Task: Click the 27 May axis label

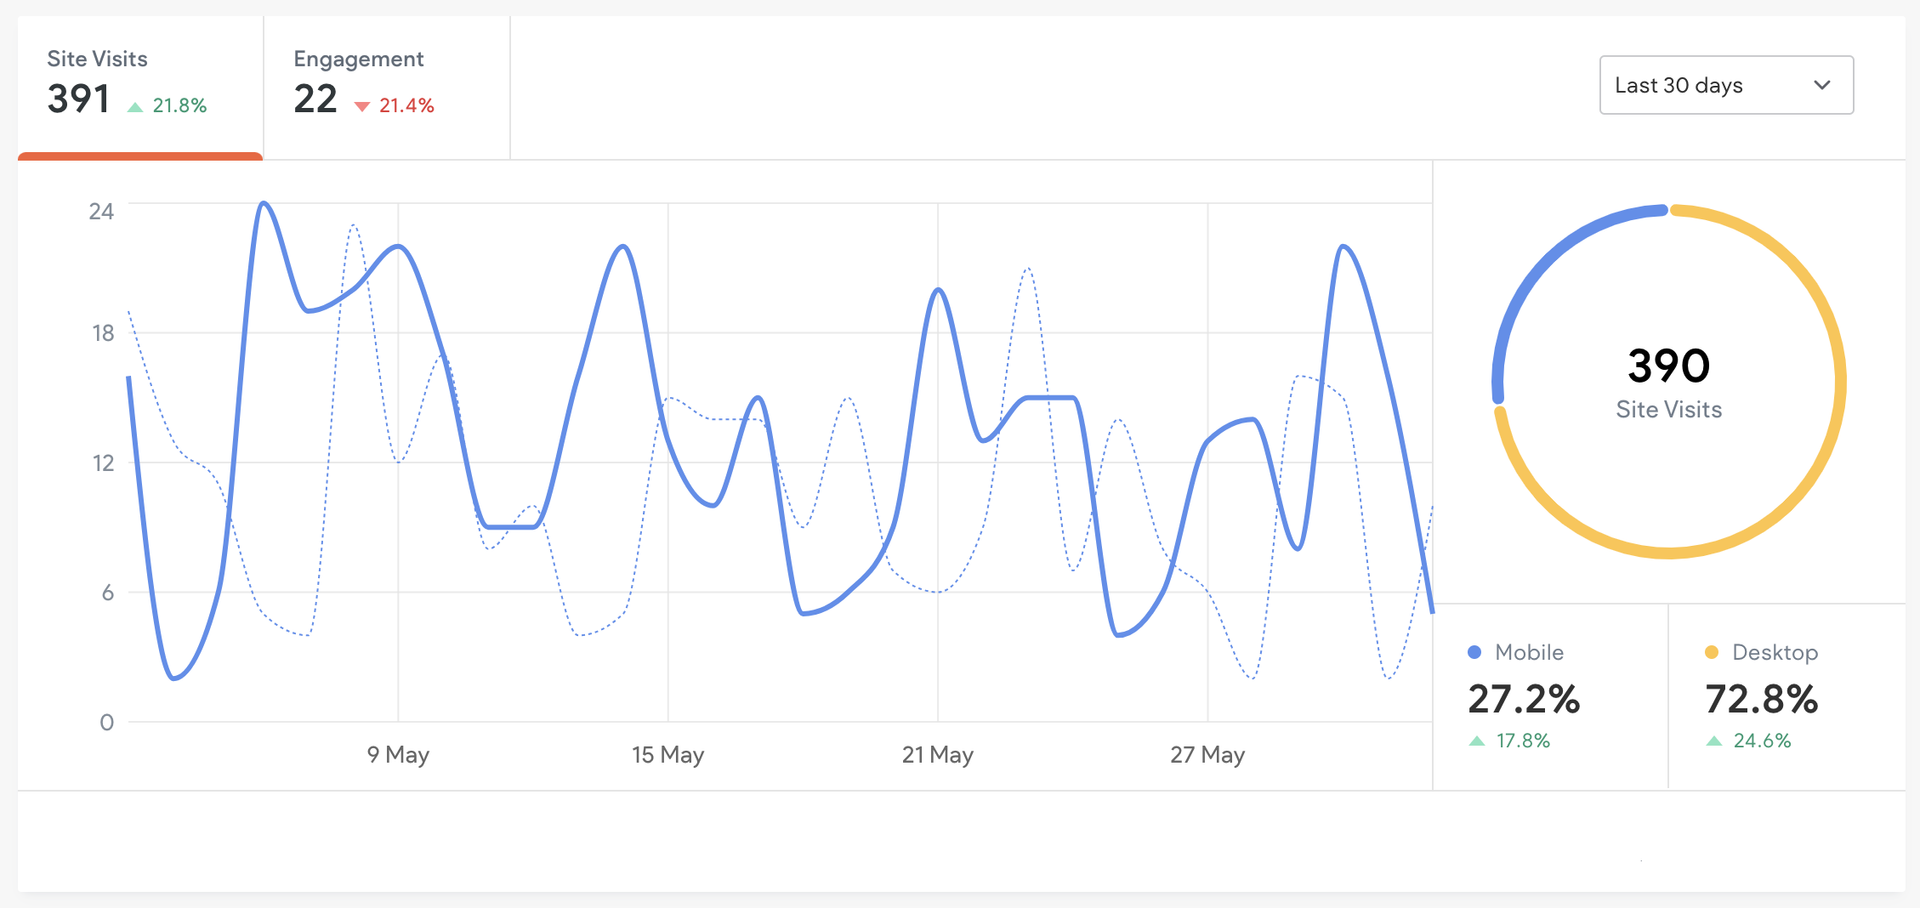Action: 1207,755
